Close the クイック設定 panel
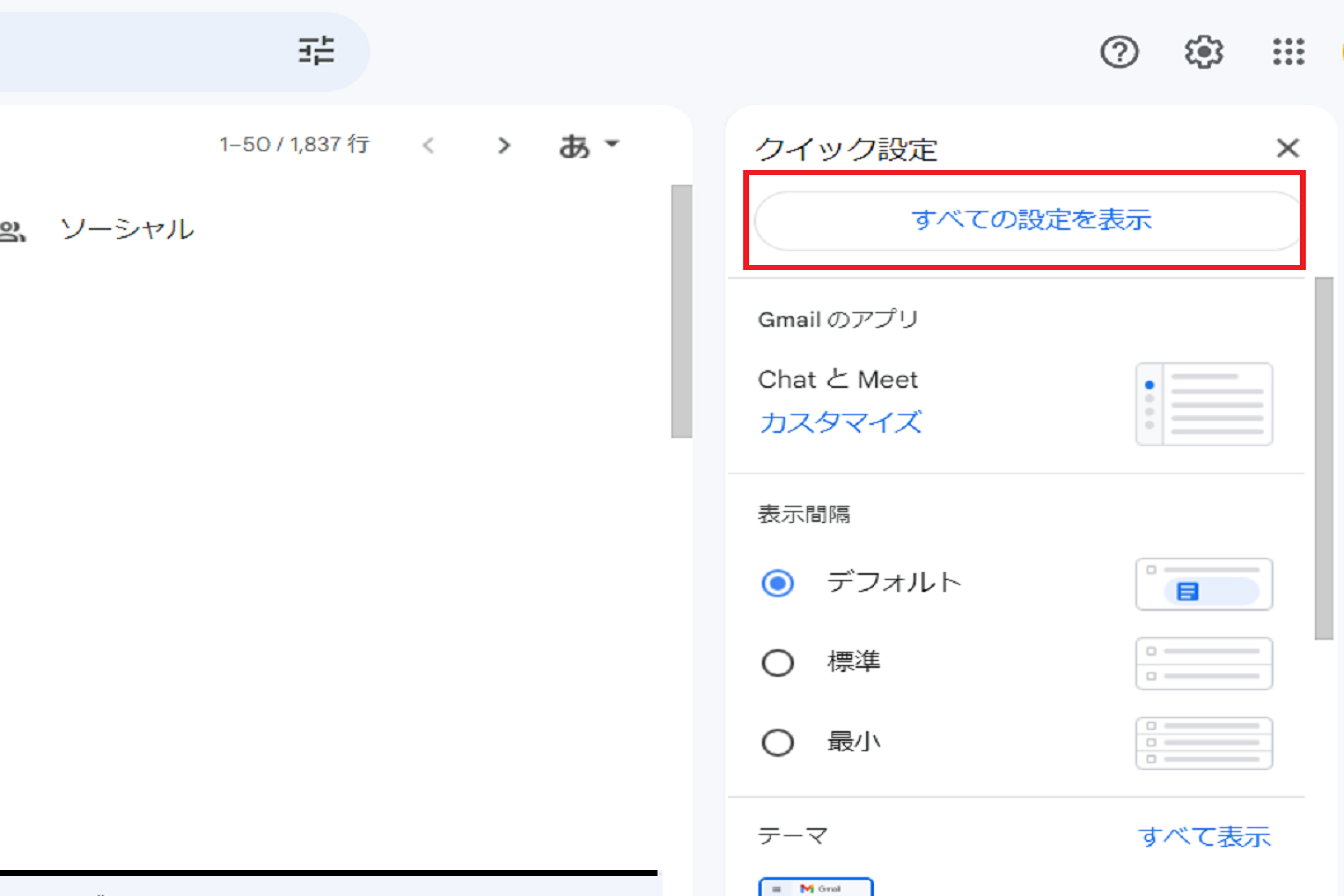1344x896 pixels. click(1288, 149)
